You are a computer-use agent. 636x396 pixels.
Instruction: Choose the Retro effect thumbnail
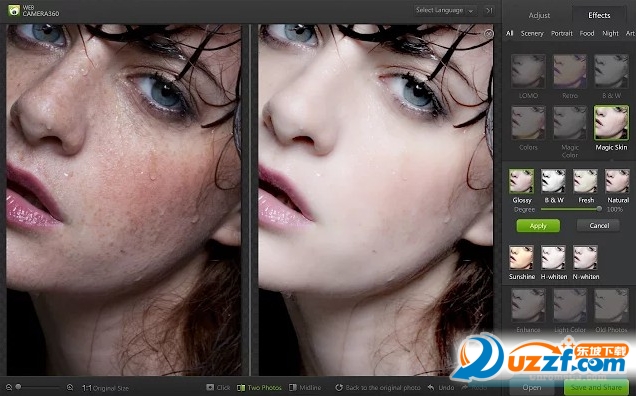pyautogui.click(x=570, y=71)
